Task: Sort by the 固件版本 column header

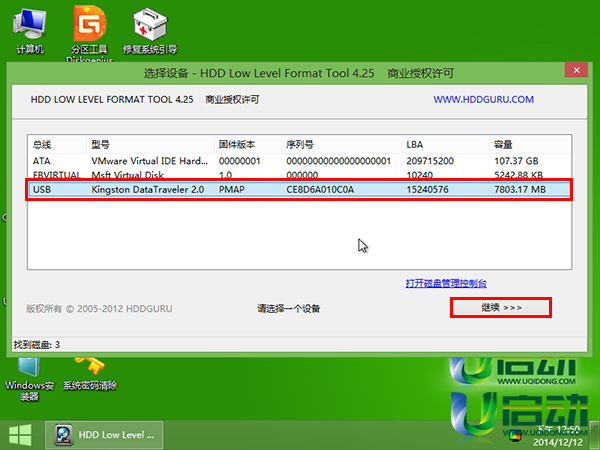Action: pyautogui.click(x=248, y=145)
